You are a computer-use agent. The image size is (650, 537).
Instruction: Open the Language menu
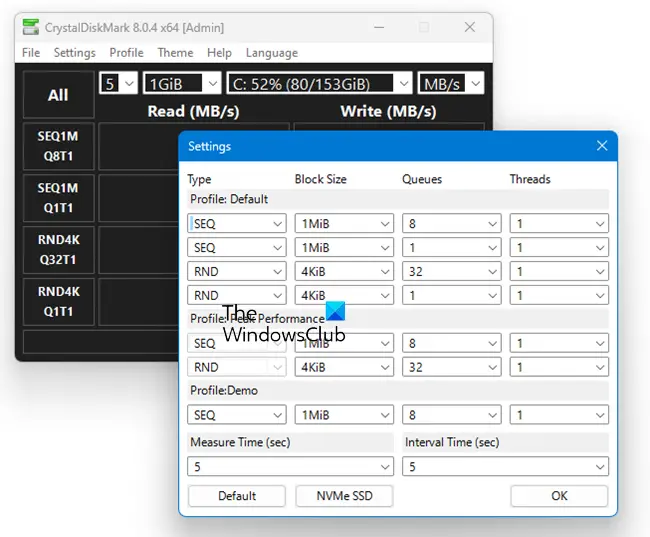point(272,53)
